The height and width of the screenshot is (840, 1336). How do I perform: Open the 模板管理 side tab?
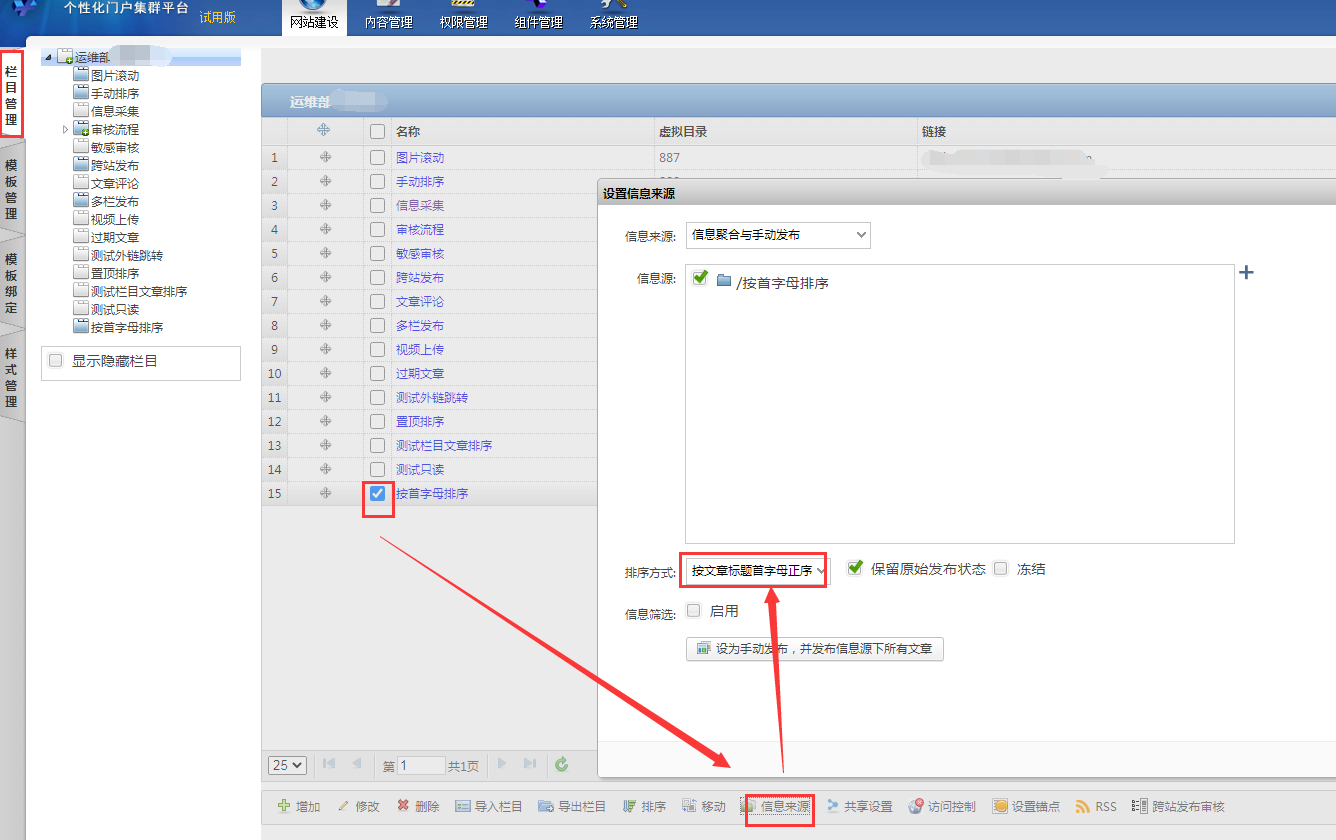pos(11,189)
